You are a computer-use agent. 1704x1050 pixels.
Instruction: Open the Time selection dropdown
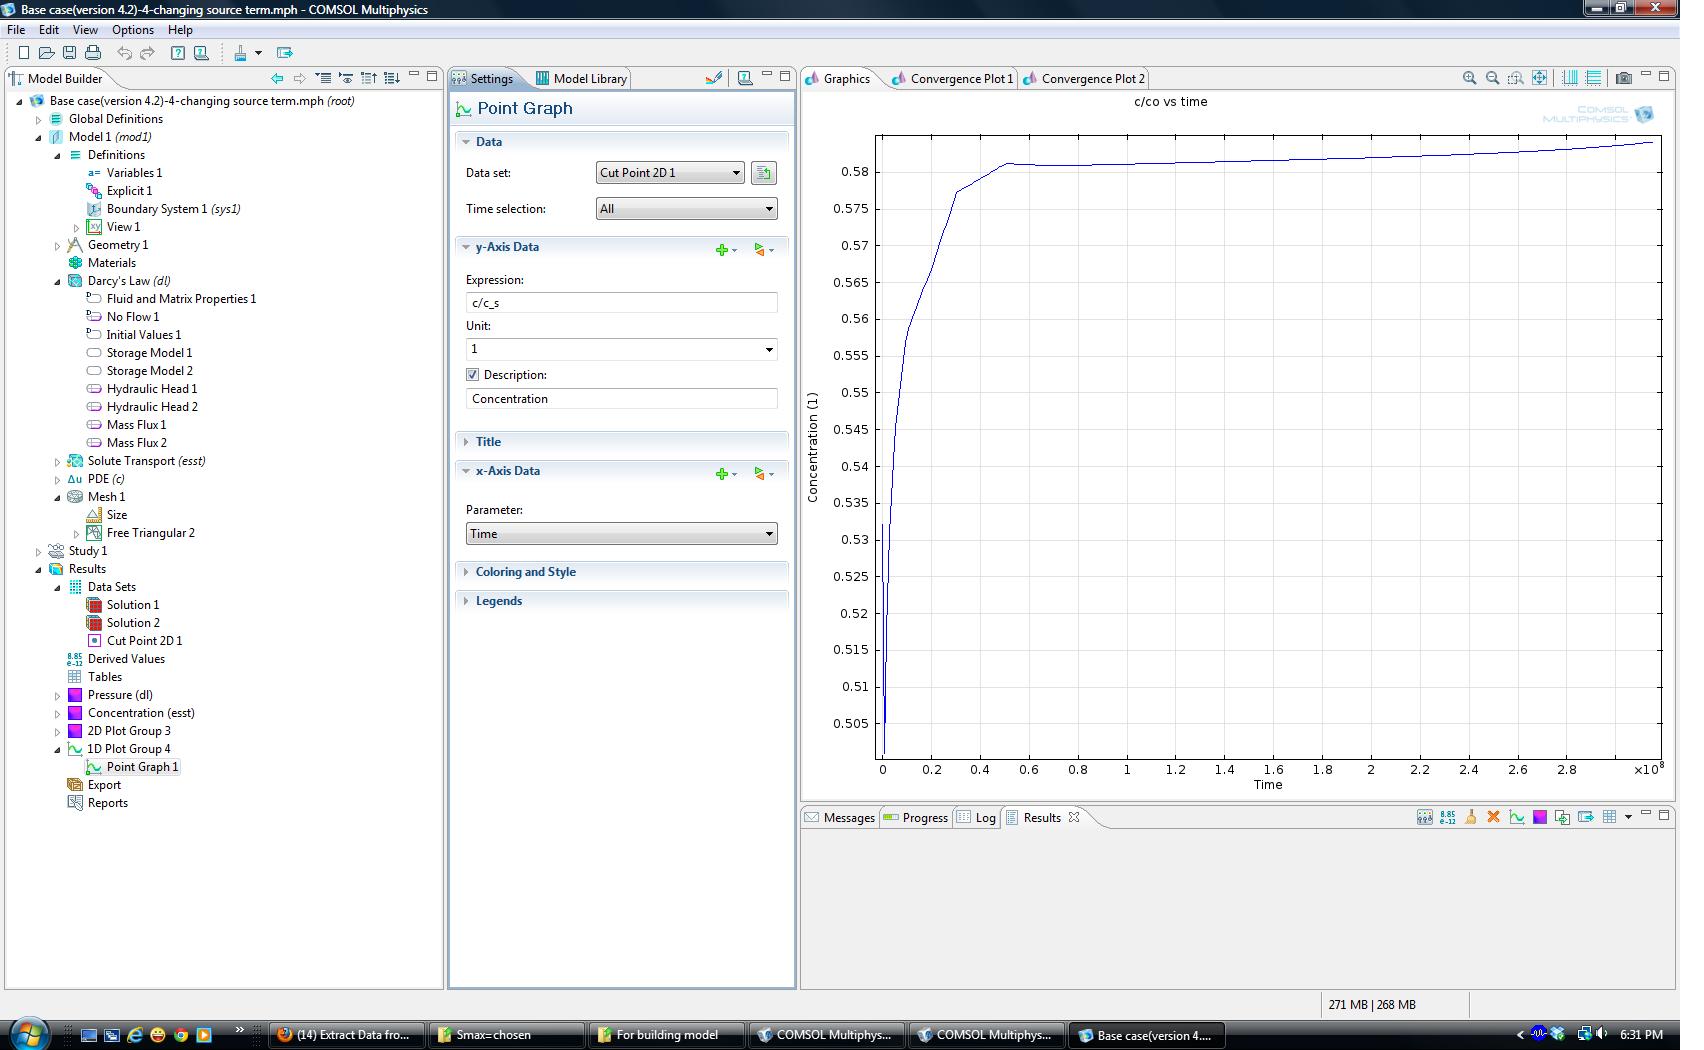(x=686, y=209)
